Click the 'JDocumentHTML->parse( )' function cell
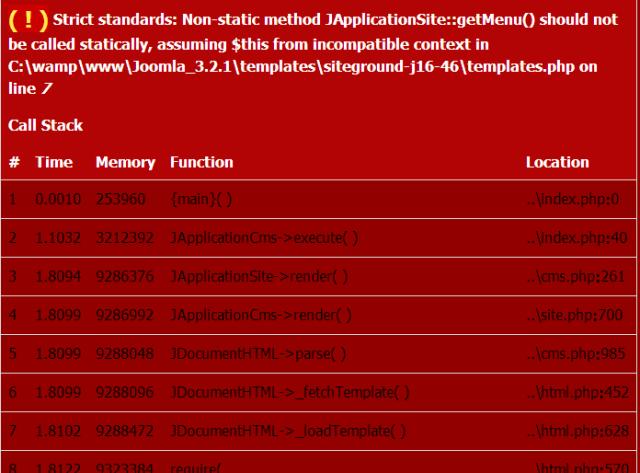 259,353
